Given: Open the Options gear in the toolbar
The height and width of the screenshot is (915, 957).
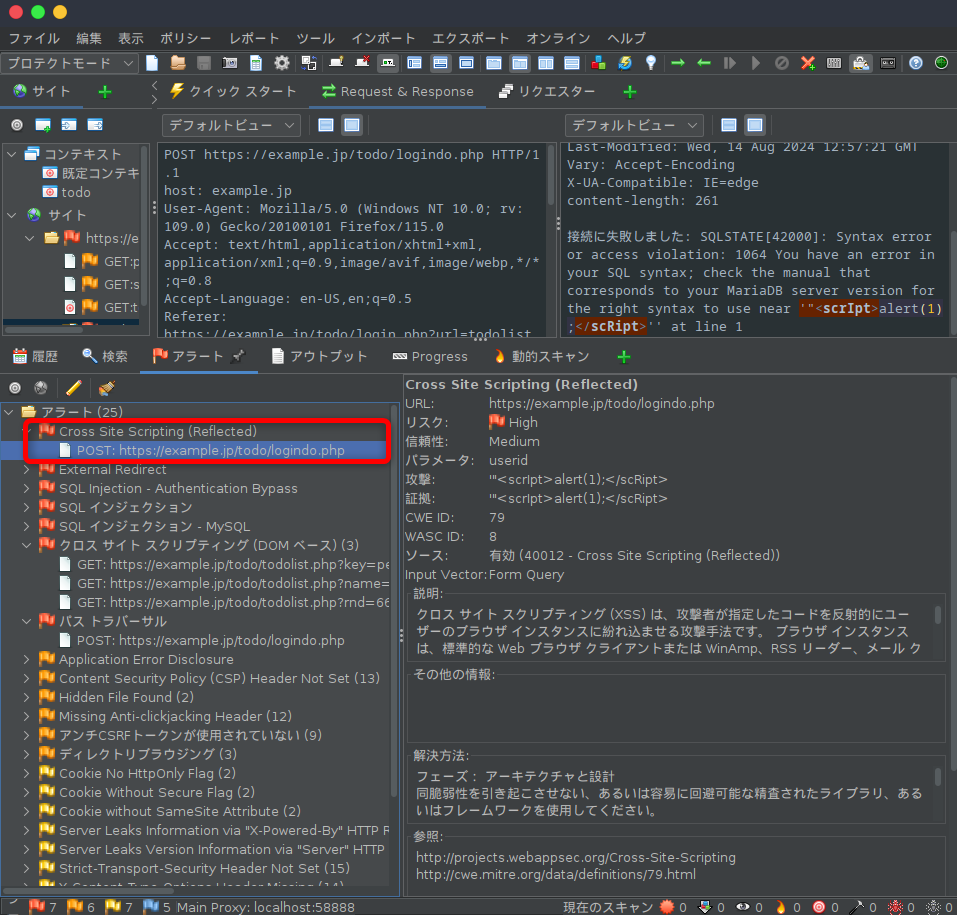Looking at the screenshot, I should pyautogui.click(x=281, y=63).
